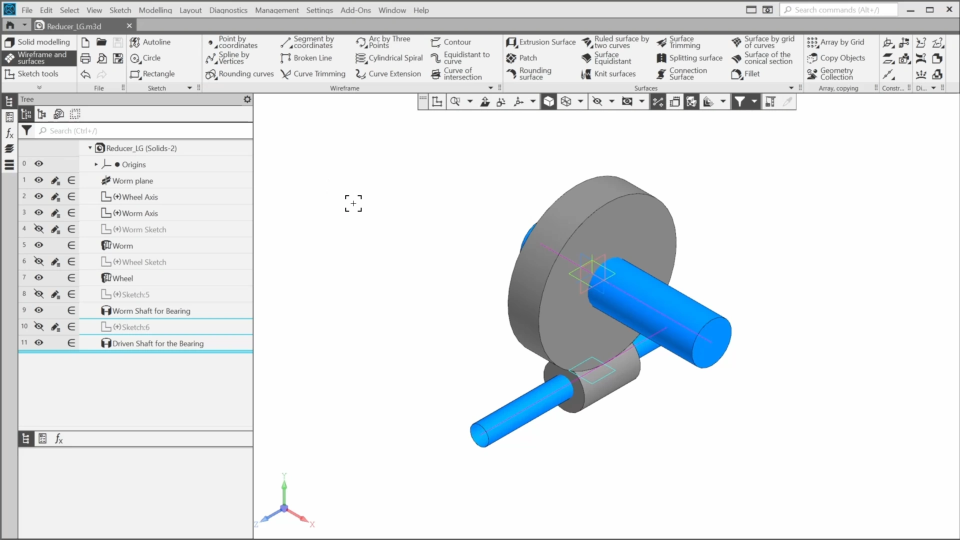Switch to Solid modelling toolset

(38, 42)
